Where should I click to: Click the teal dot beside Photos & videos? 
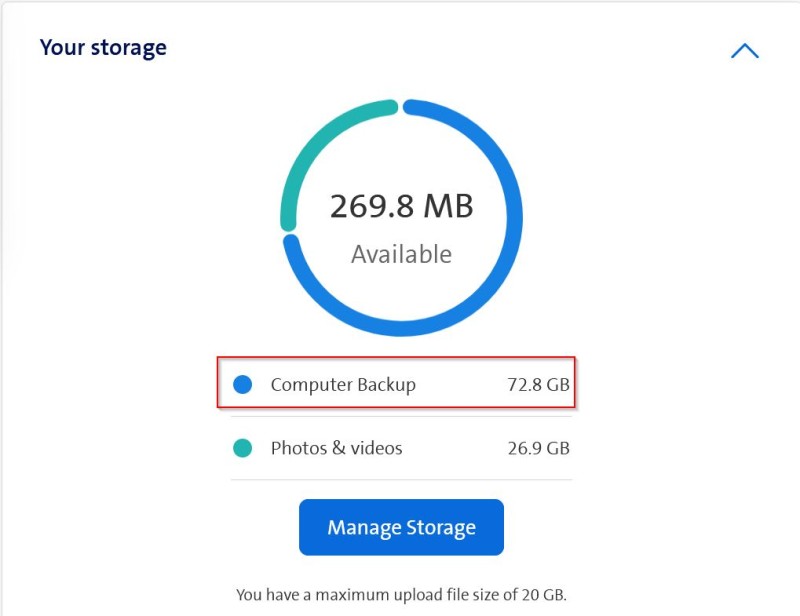[242, 448]
